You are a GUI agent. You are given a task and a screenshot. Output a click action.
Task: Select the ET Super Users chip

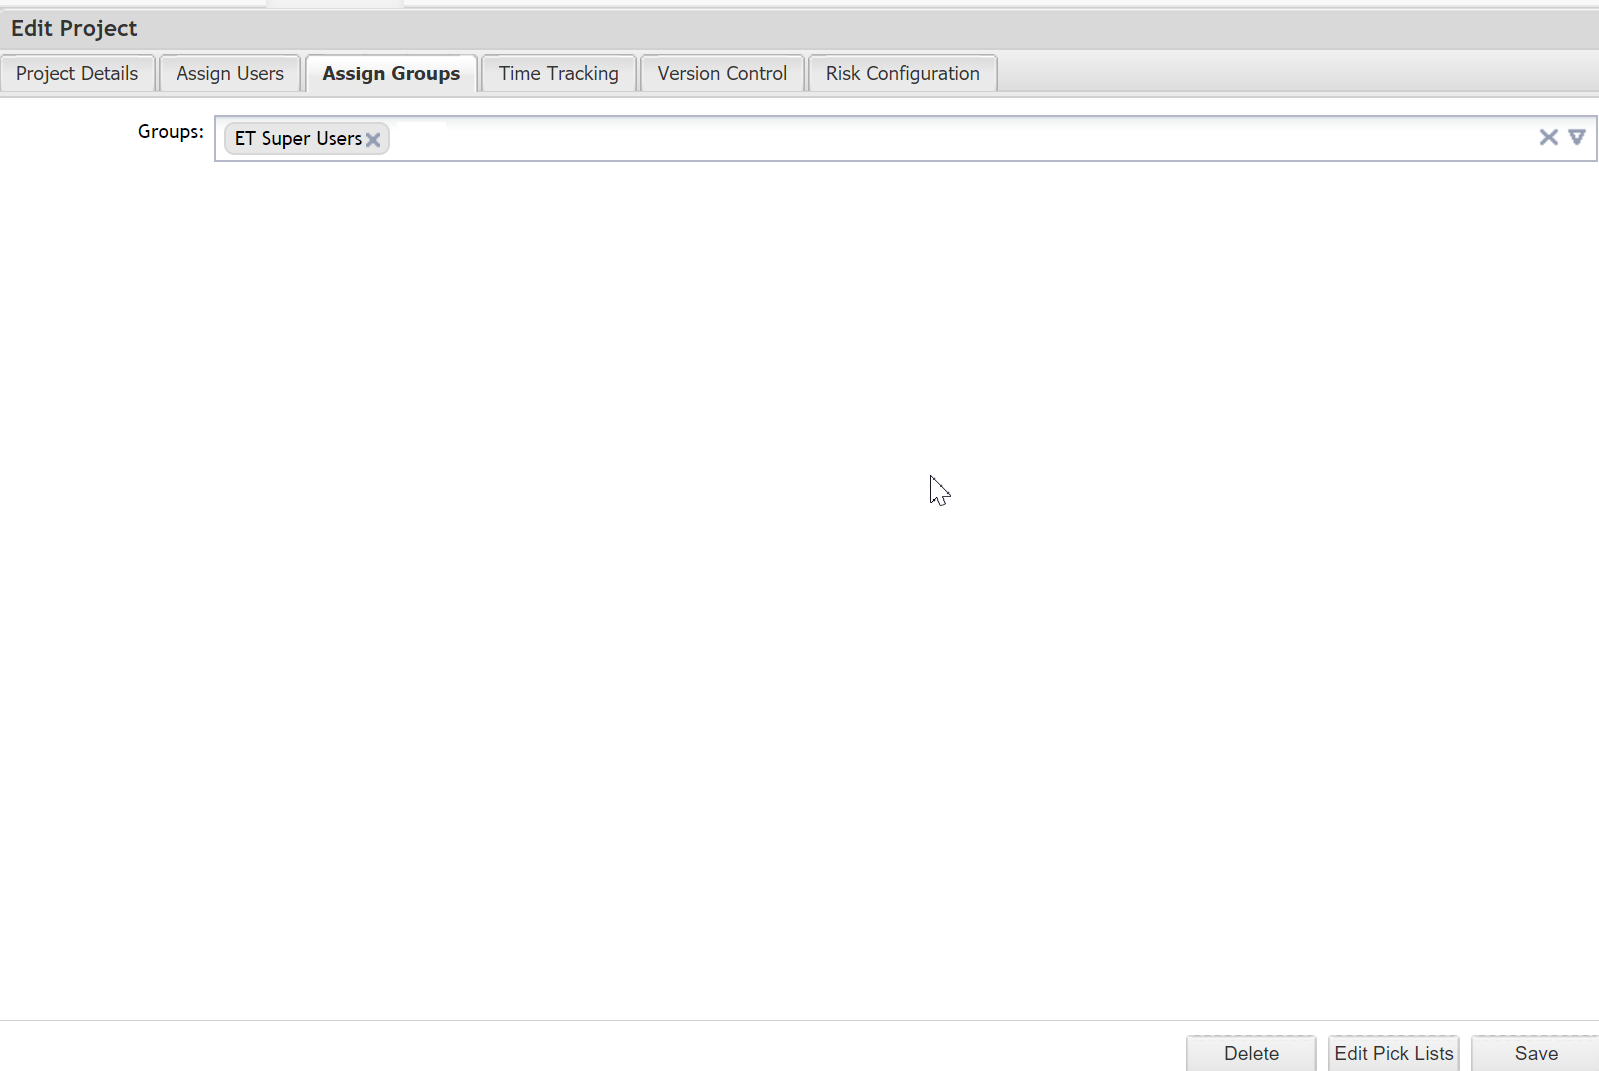pos(297,139)
